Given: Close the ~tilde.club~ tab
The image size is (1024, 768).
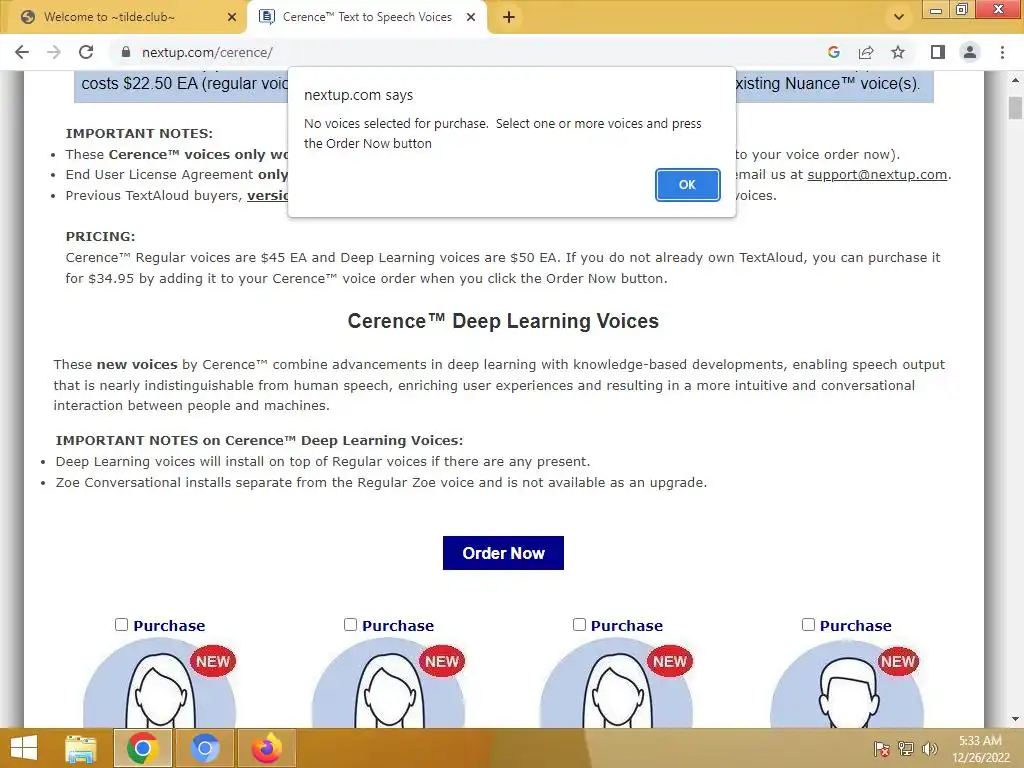Looking at the screenshot, I should point(231,18).
